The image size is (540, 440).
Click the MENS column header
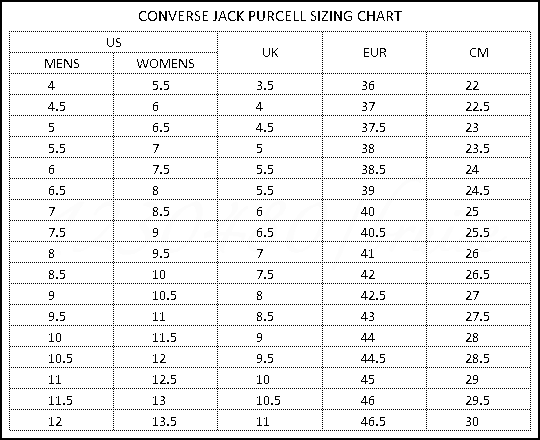pyautogui.click(x=62, y=63)
